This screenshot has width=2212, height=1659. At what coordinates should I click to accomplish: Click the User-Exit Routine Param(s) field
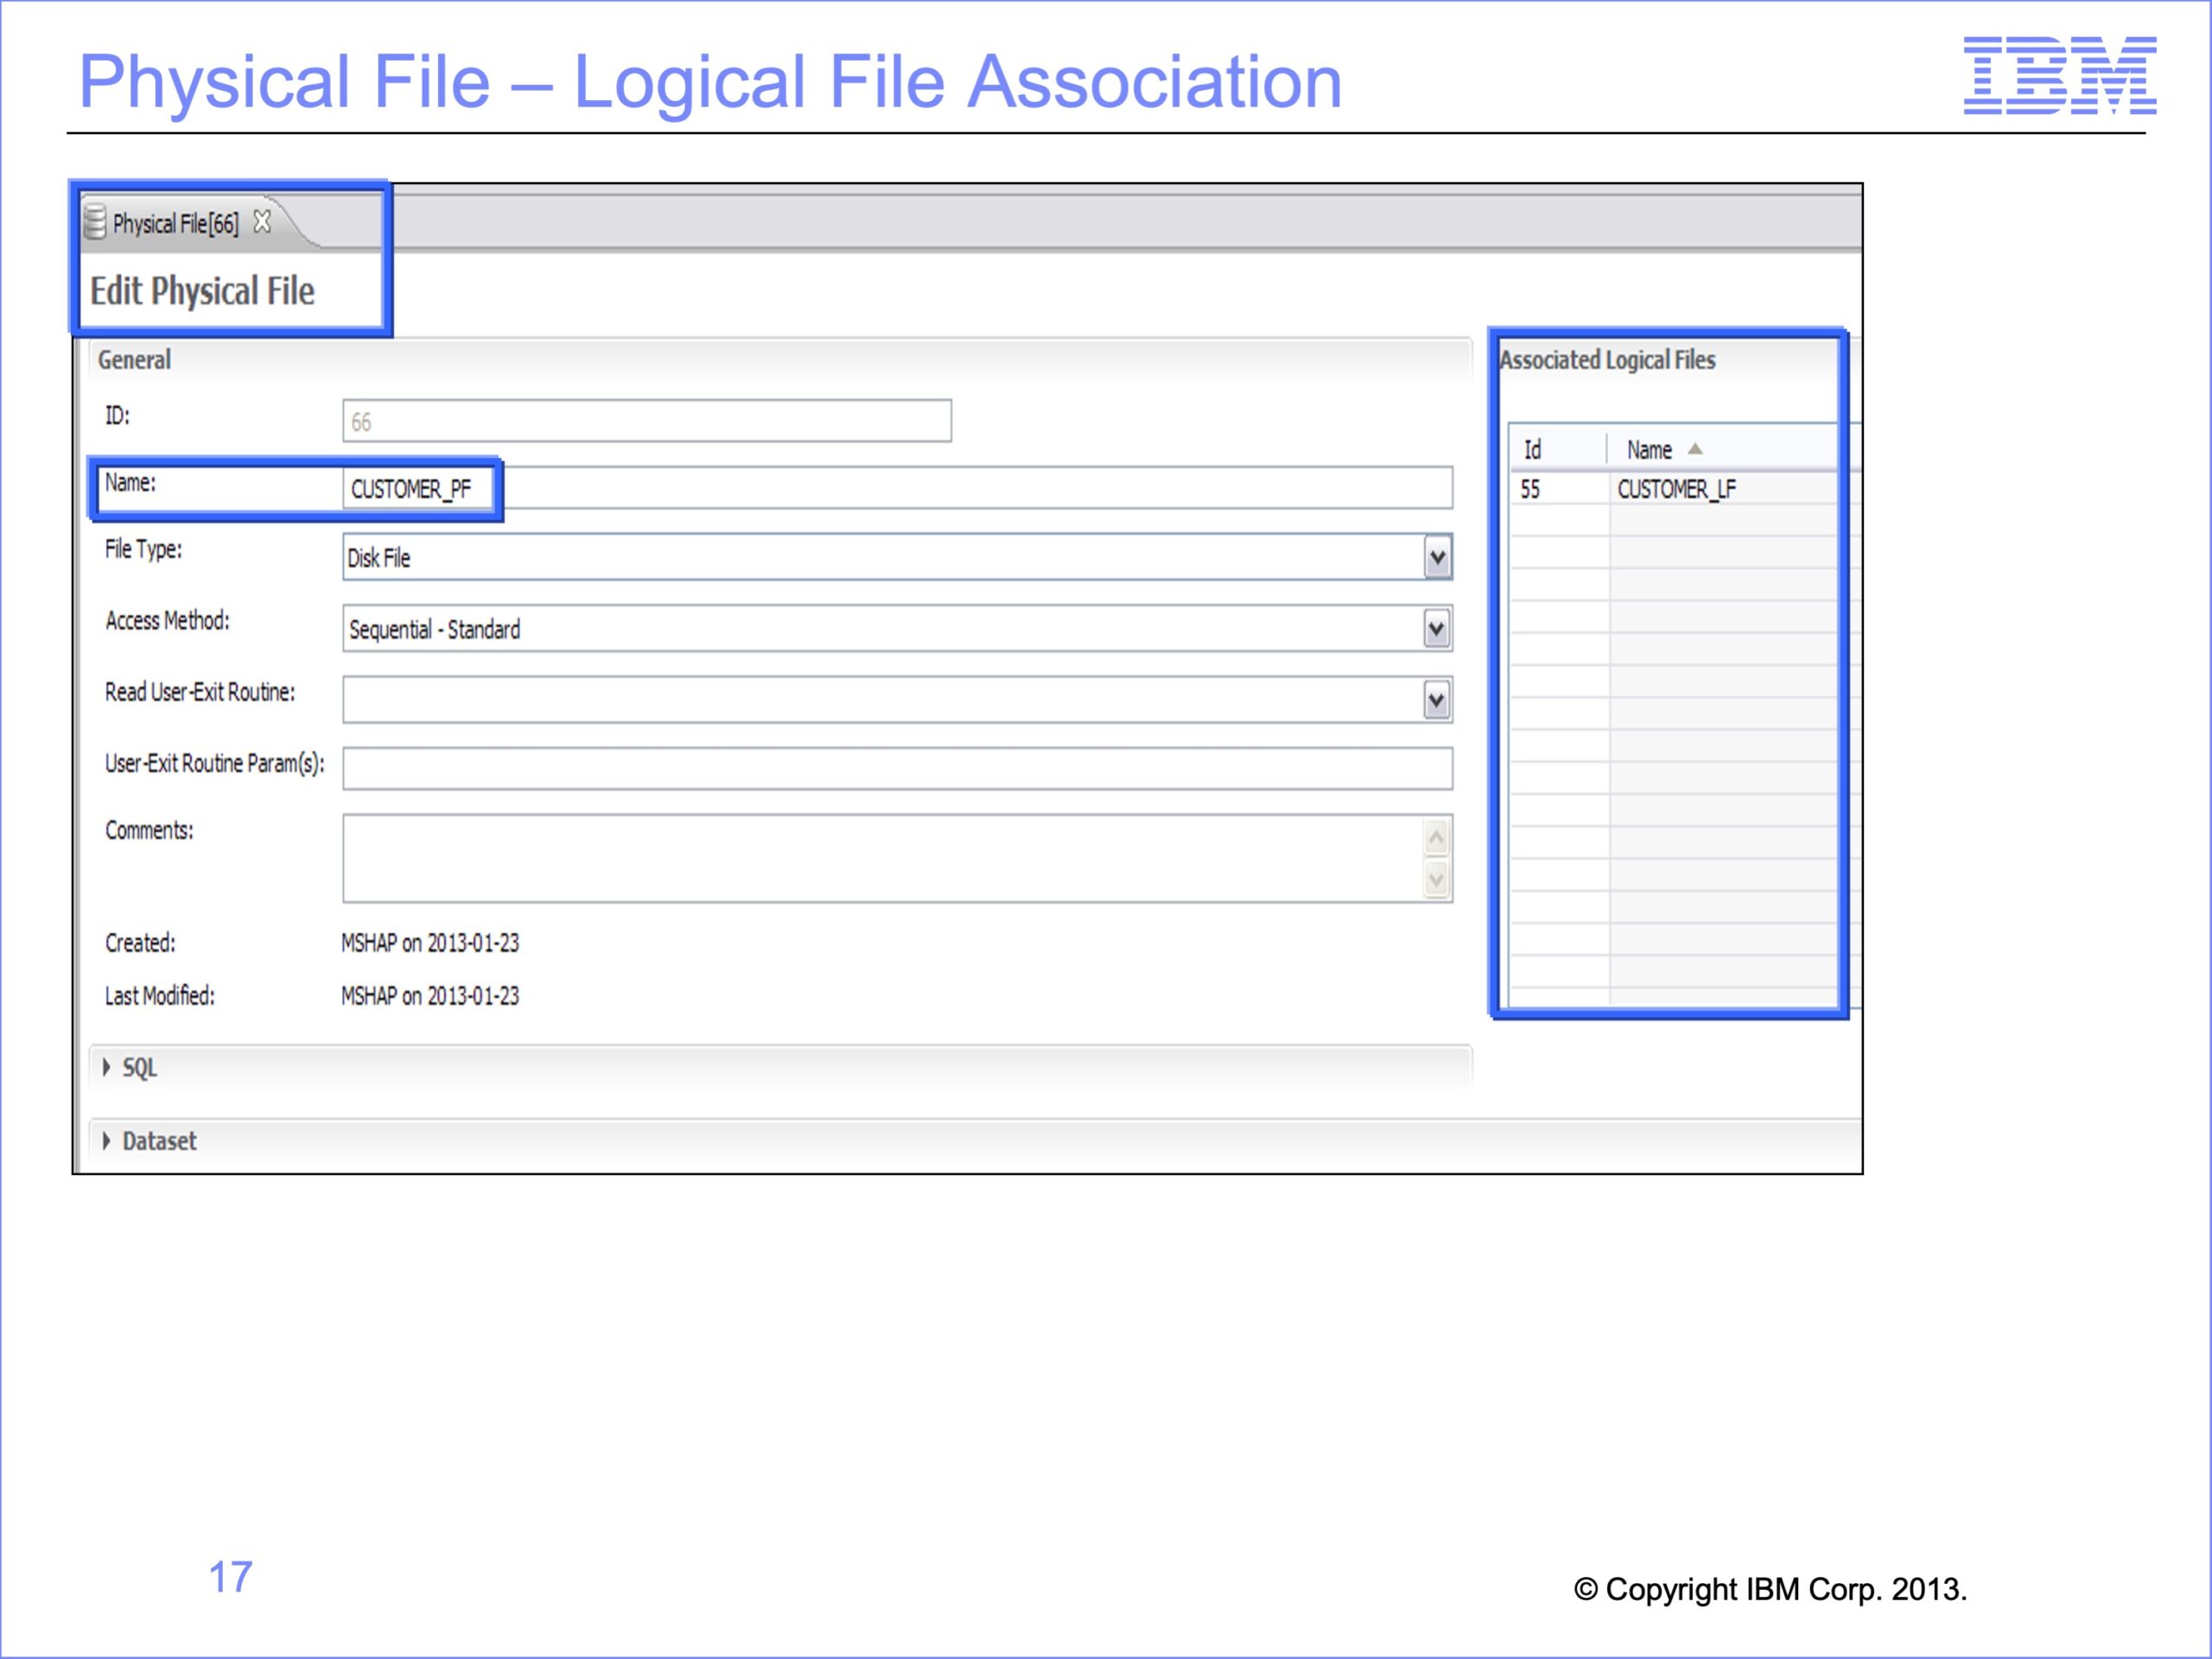click(897, 768)
